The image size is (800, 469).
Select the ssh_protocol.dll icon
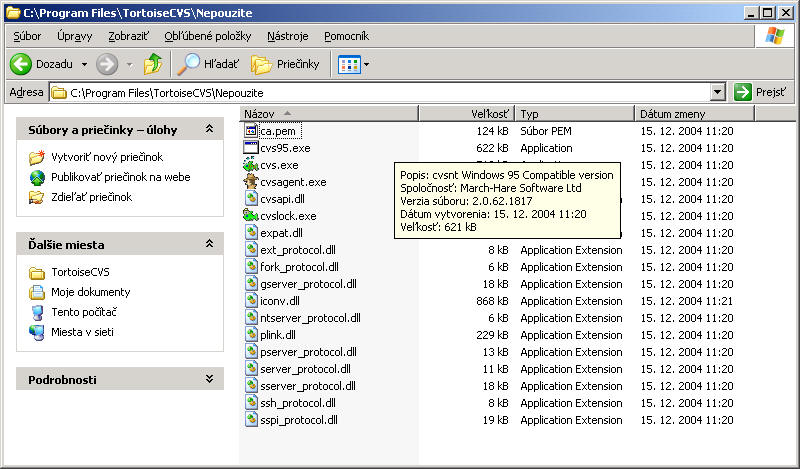pyautogui.click(x=251, y=403)
